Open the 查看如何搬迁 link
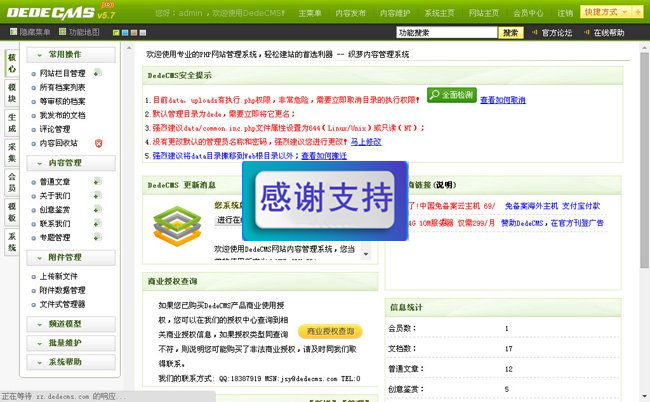The image size is (650, 402). tap(324, 156)
